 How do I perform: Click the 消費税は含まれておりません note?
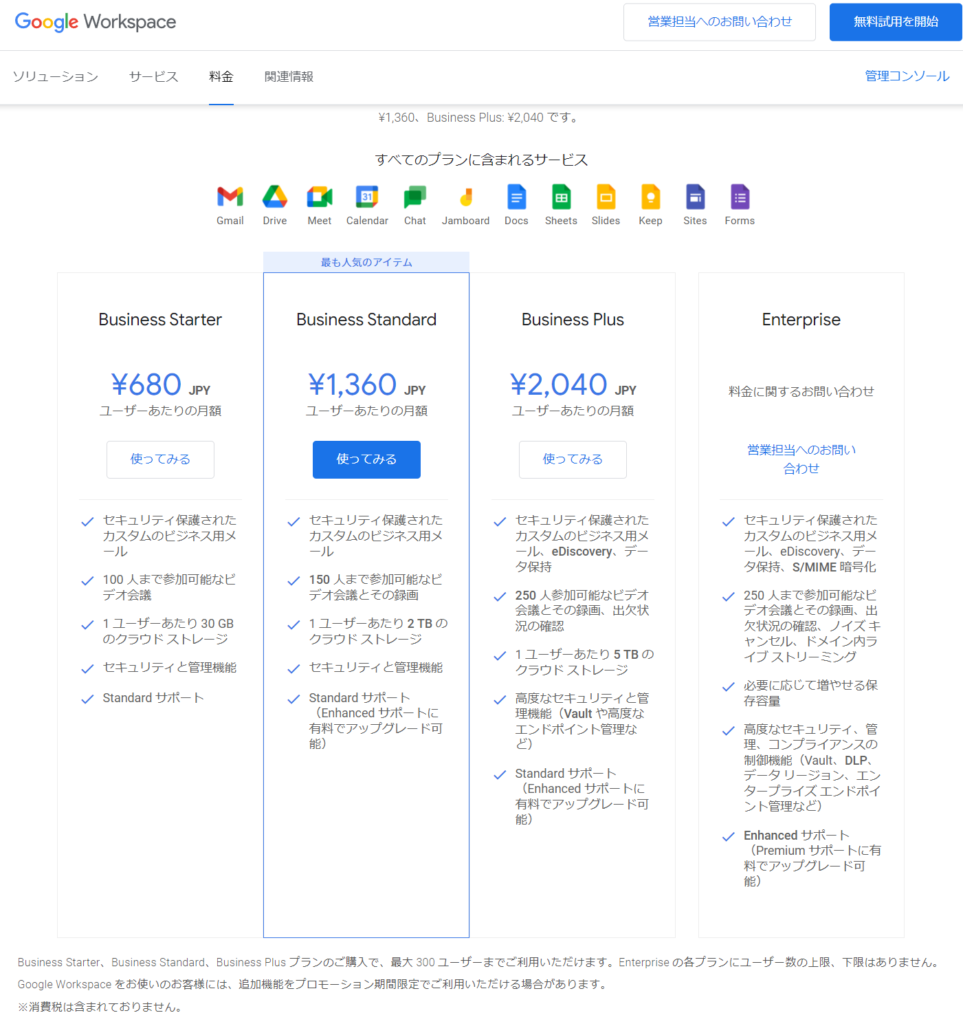[x=99, y=1007]
